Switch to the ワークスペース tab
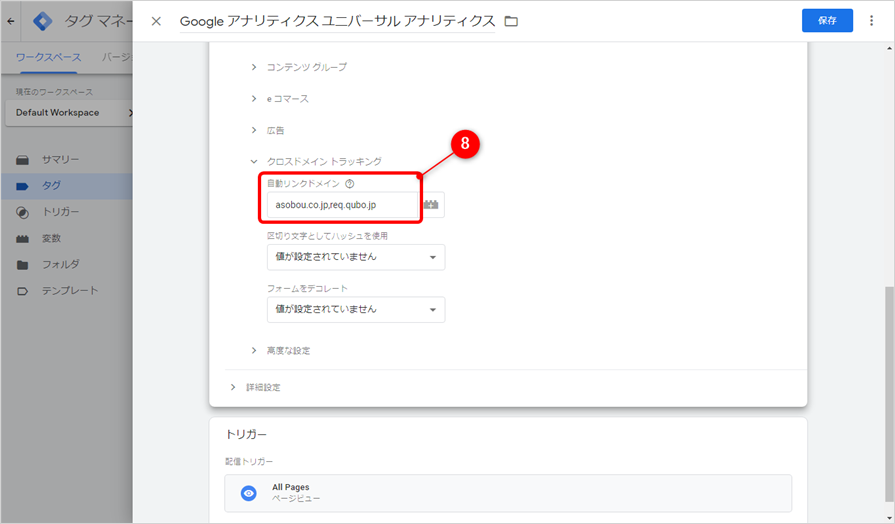Image resolution: width=895 pixels, height=524 pixels. pyautogui.click(x=49, y=57)
